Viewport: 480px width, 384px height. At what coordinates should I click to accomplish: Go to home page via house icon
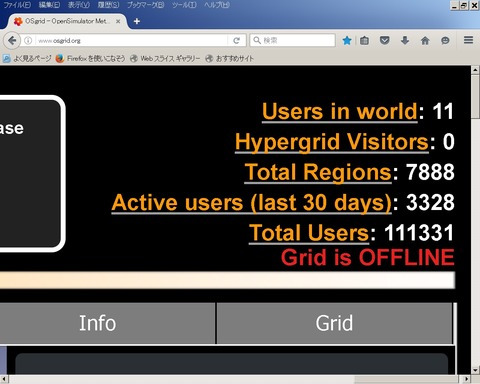coord(425,41)
